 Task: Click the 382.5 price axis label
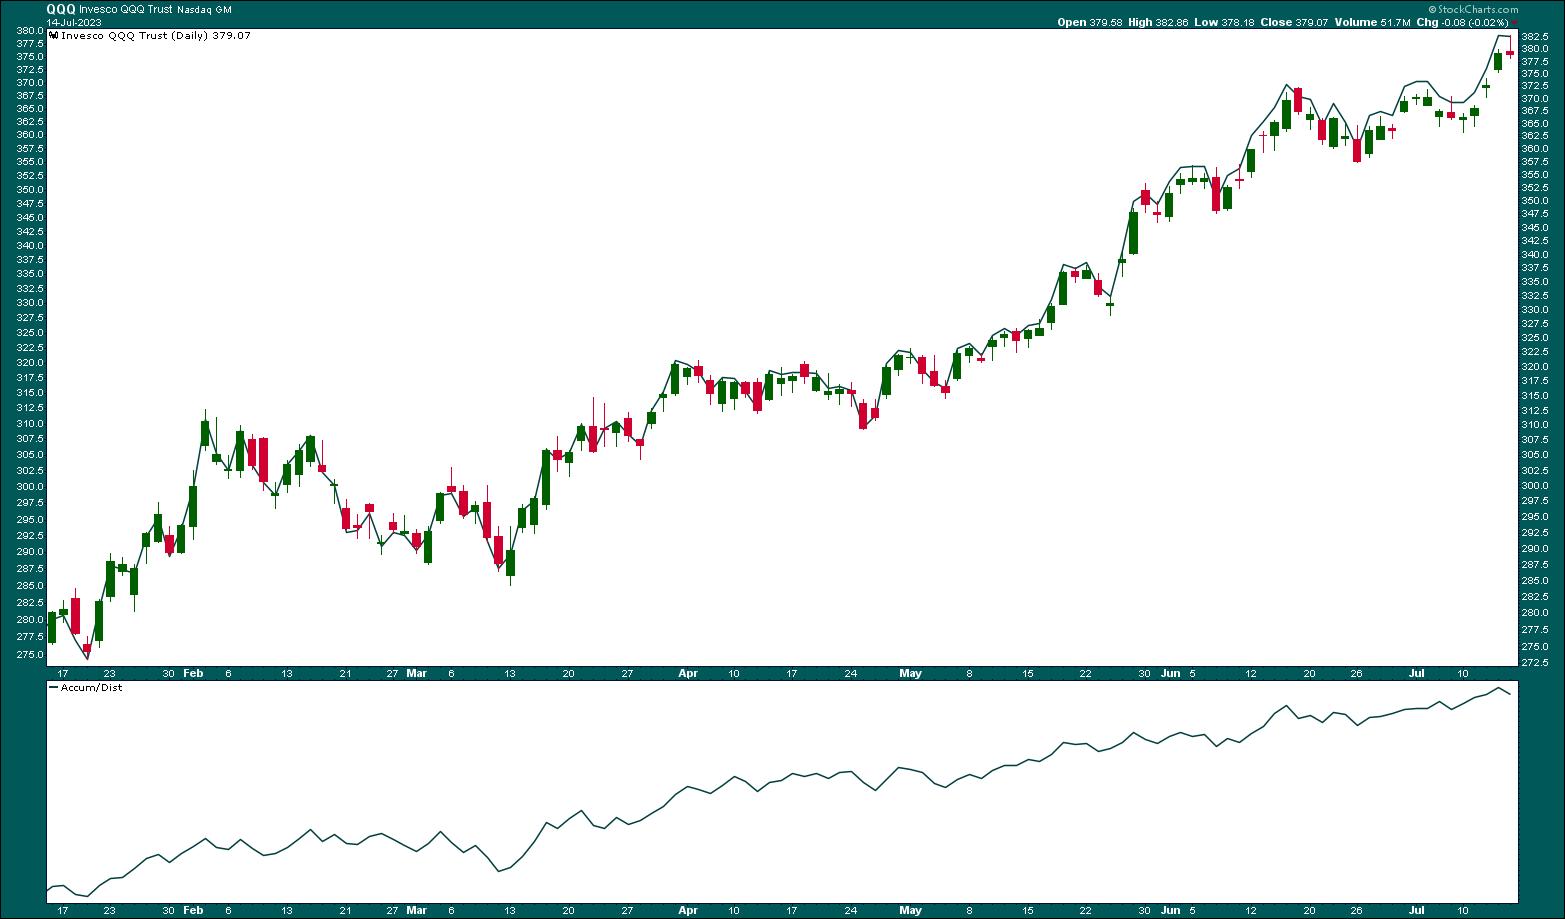[x=1536, y=36]
